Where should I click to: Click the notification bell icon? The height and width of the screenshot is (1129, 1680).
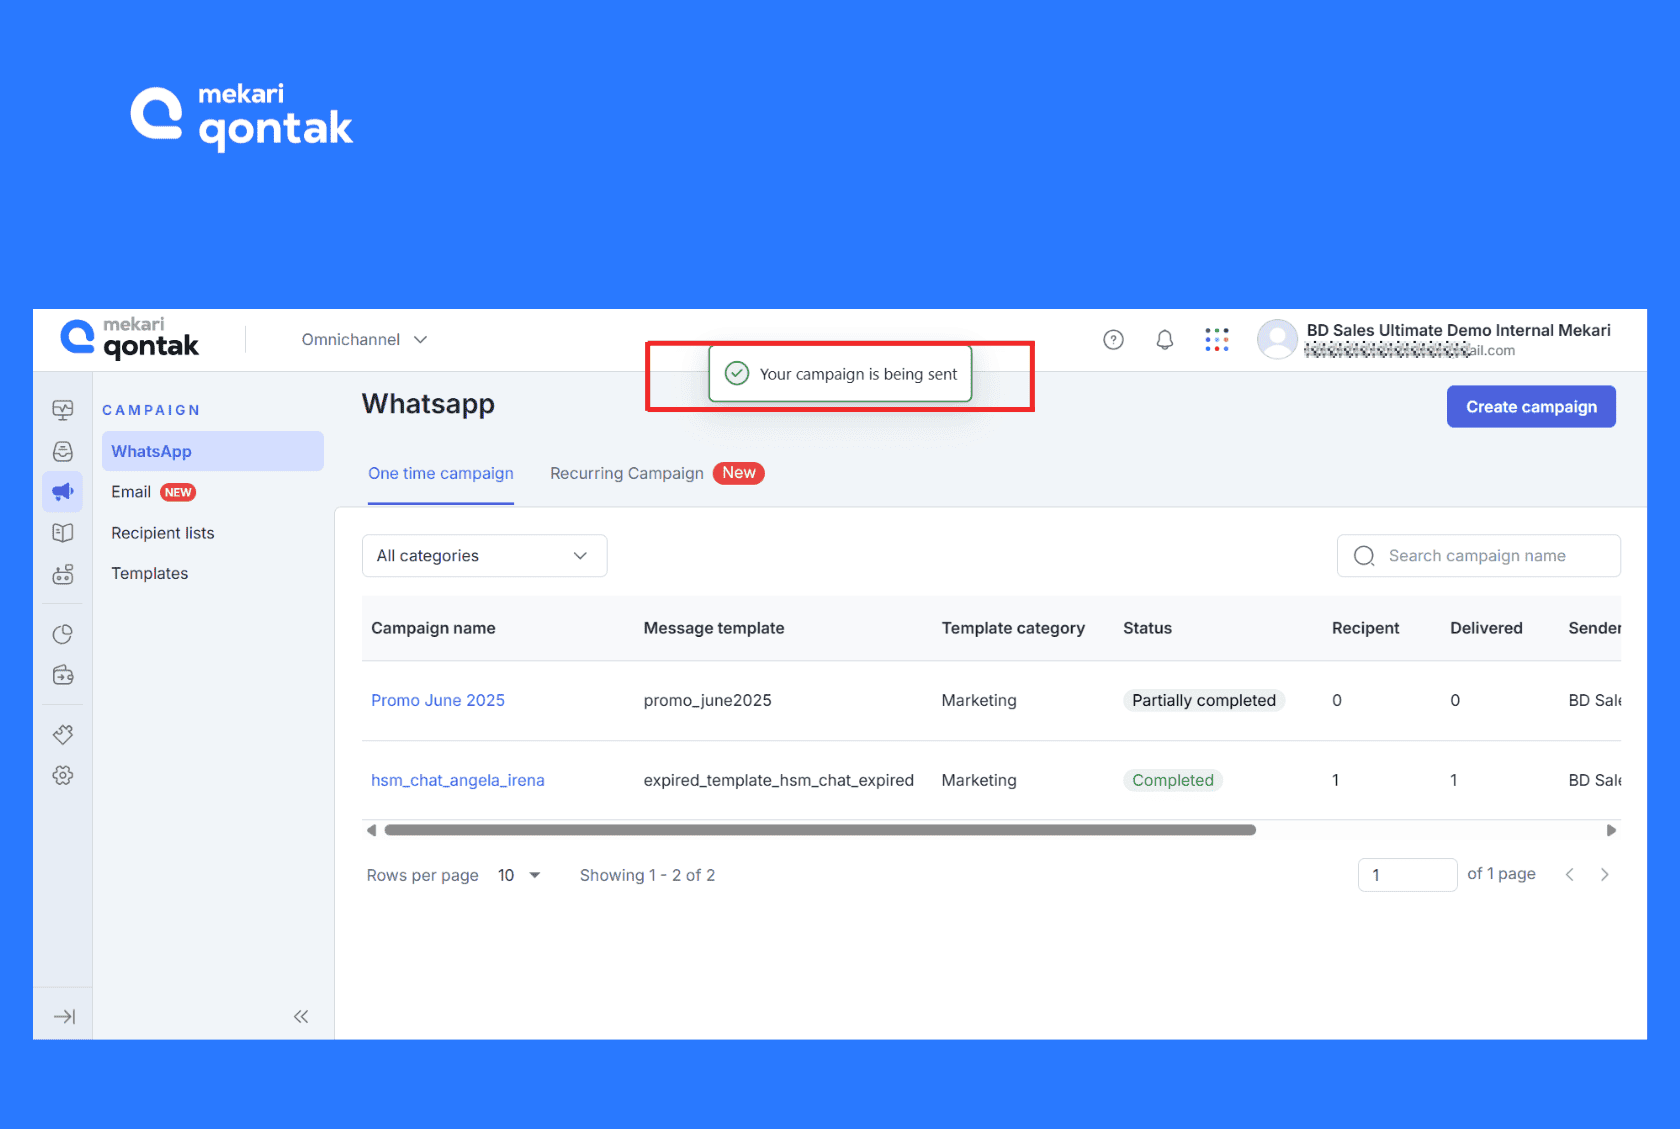click(1164, 340)
